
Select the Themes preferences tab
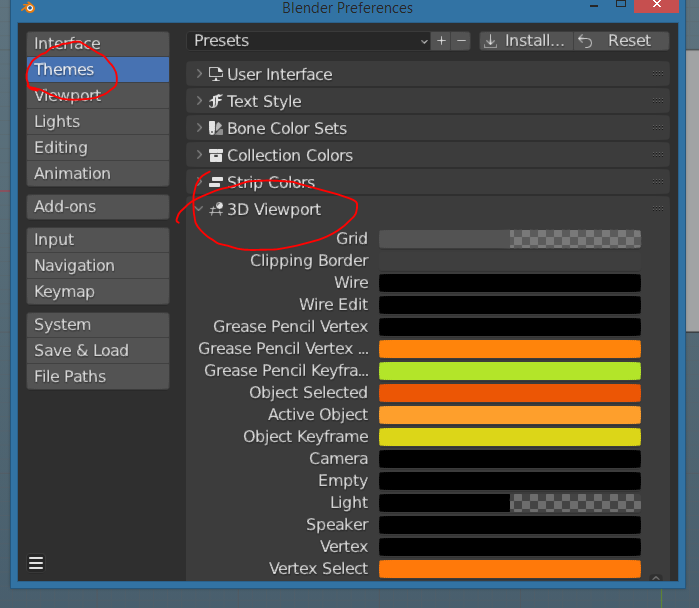tap(98, 70)
